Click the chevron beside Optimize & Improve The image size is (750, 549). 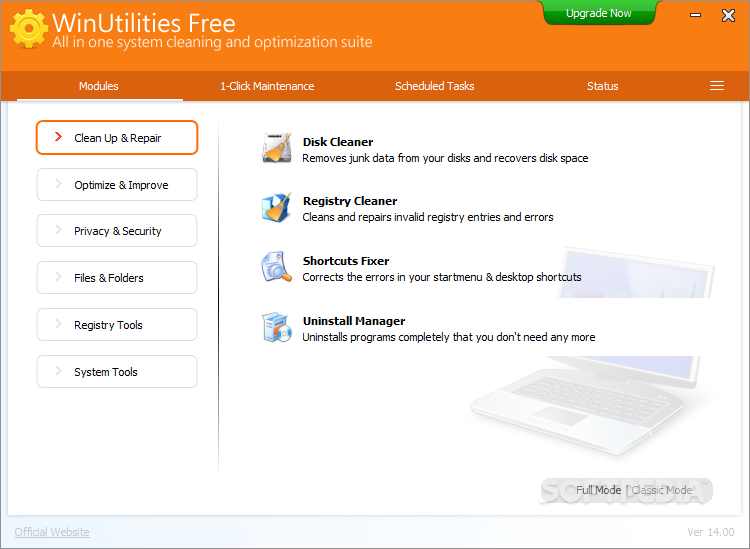pos(58,184)
